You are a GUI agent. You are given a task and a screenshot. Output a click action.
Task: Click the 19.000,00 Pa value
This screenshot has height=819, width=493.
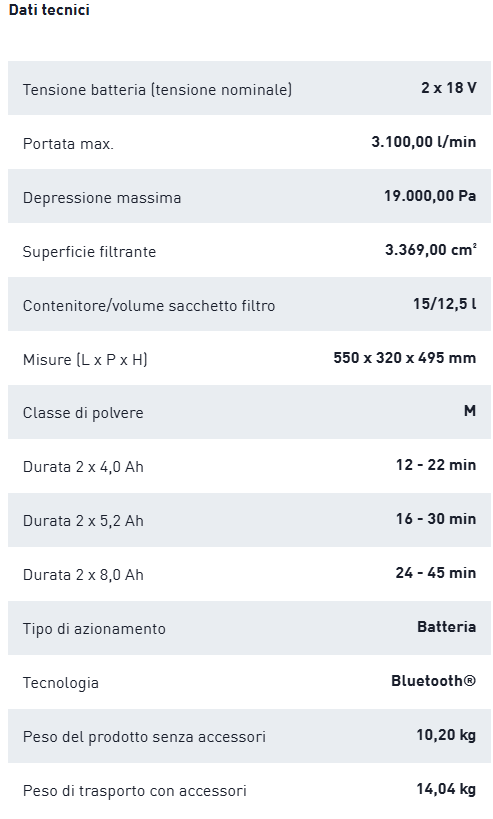pos(430,195)
